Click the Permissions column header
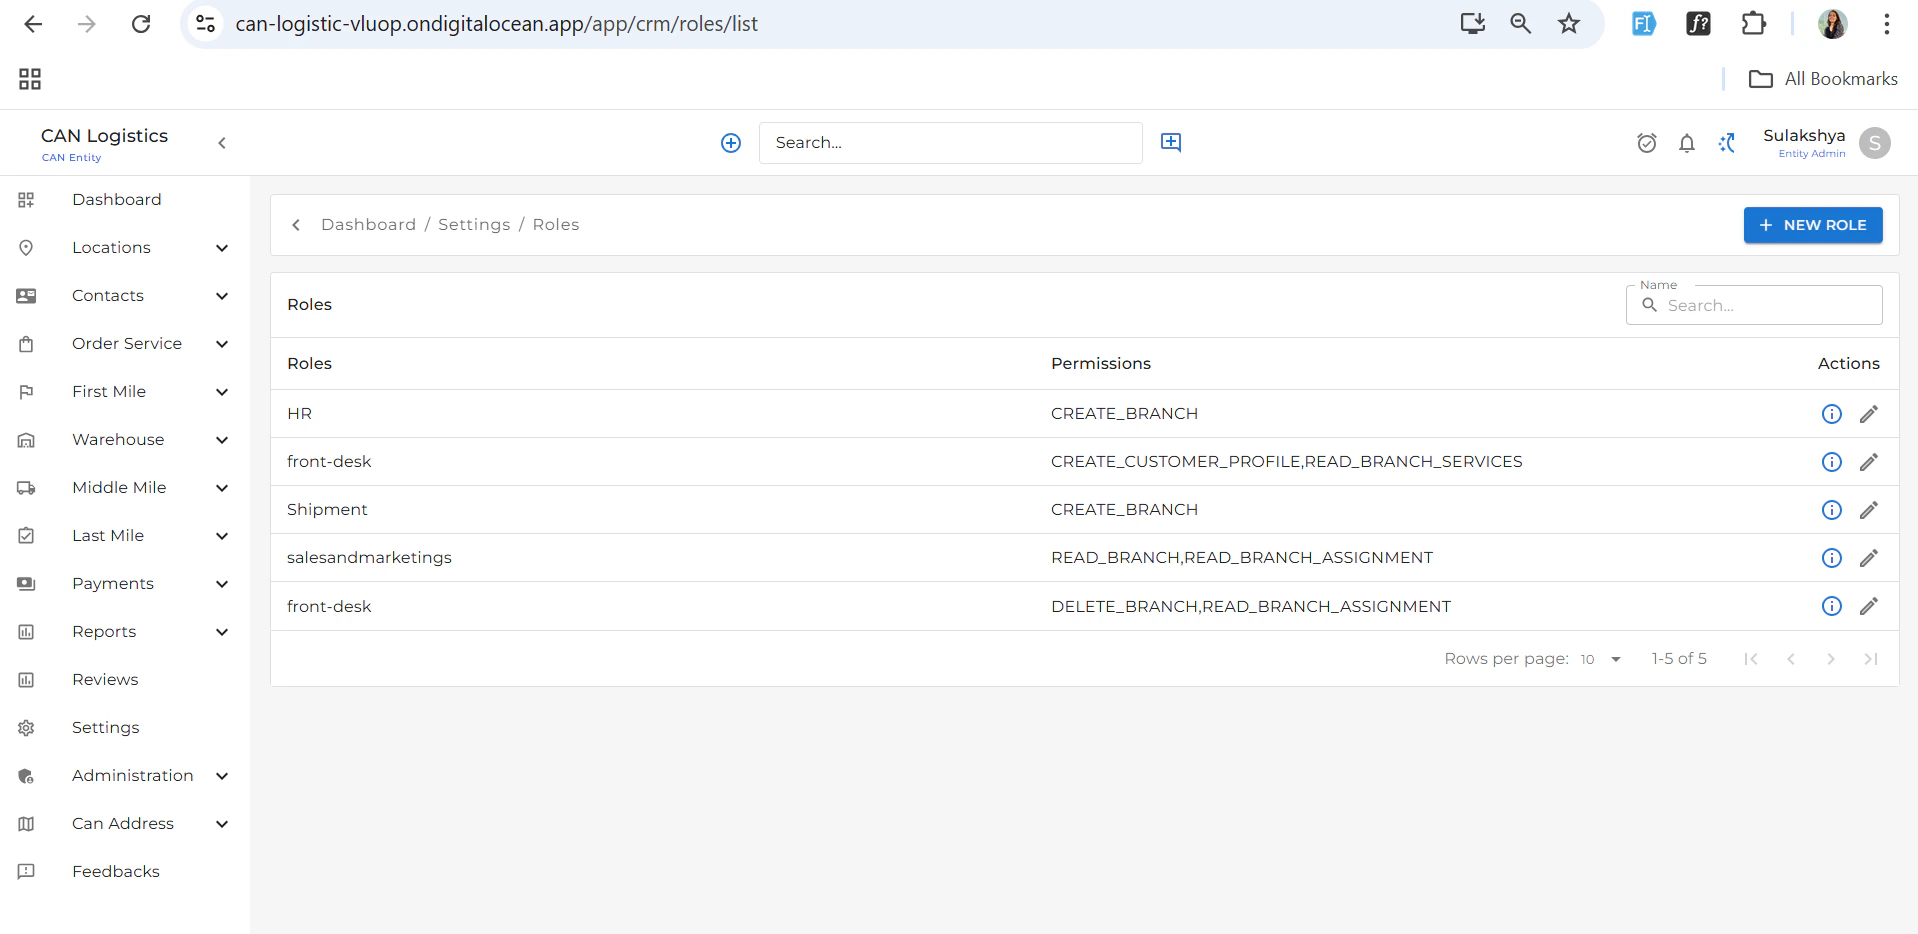Image resolution: width=1918 pixels, height=934 pixels. (1100, 364)
